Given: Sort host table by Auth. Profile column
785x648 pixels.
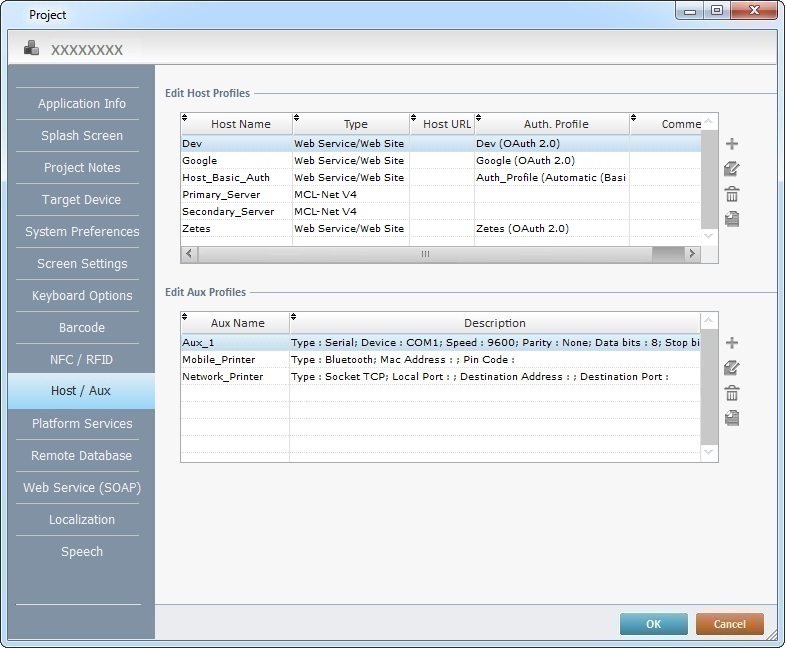Looking at the screenshot, I should (556, 124).
